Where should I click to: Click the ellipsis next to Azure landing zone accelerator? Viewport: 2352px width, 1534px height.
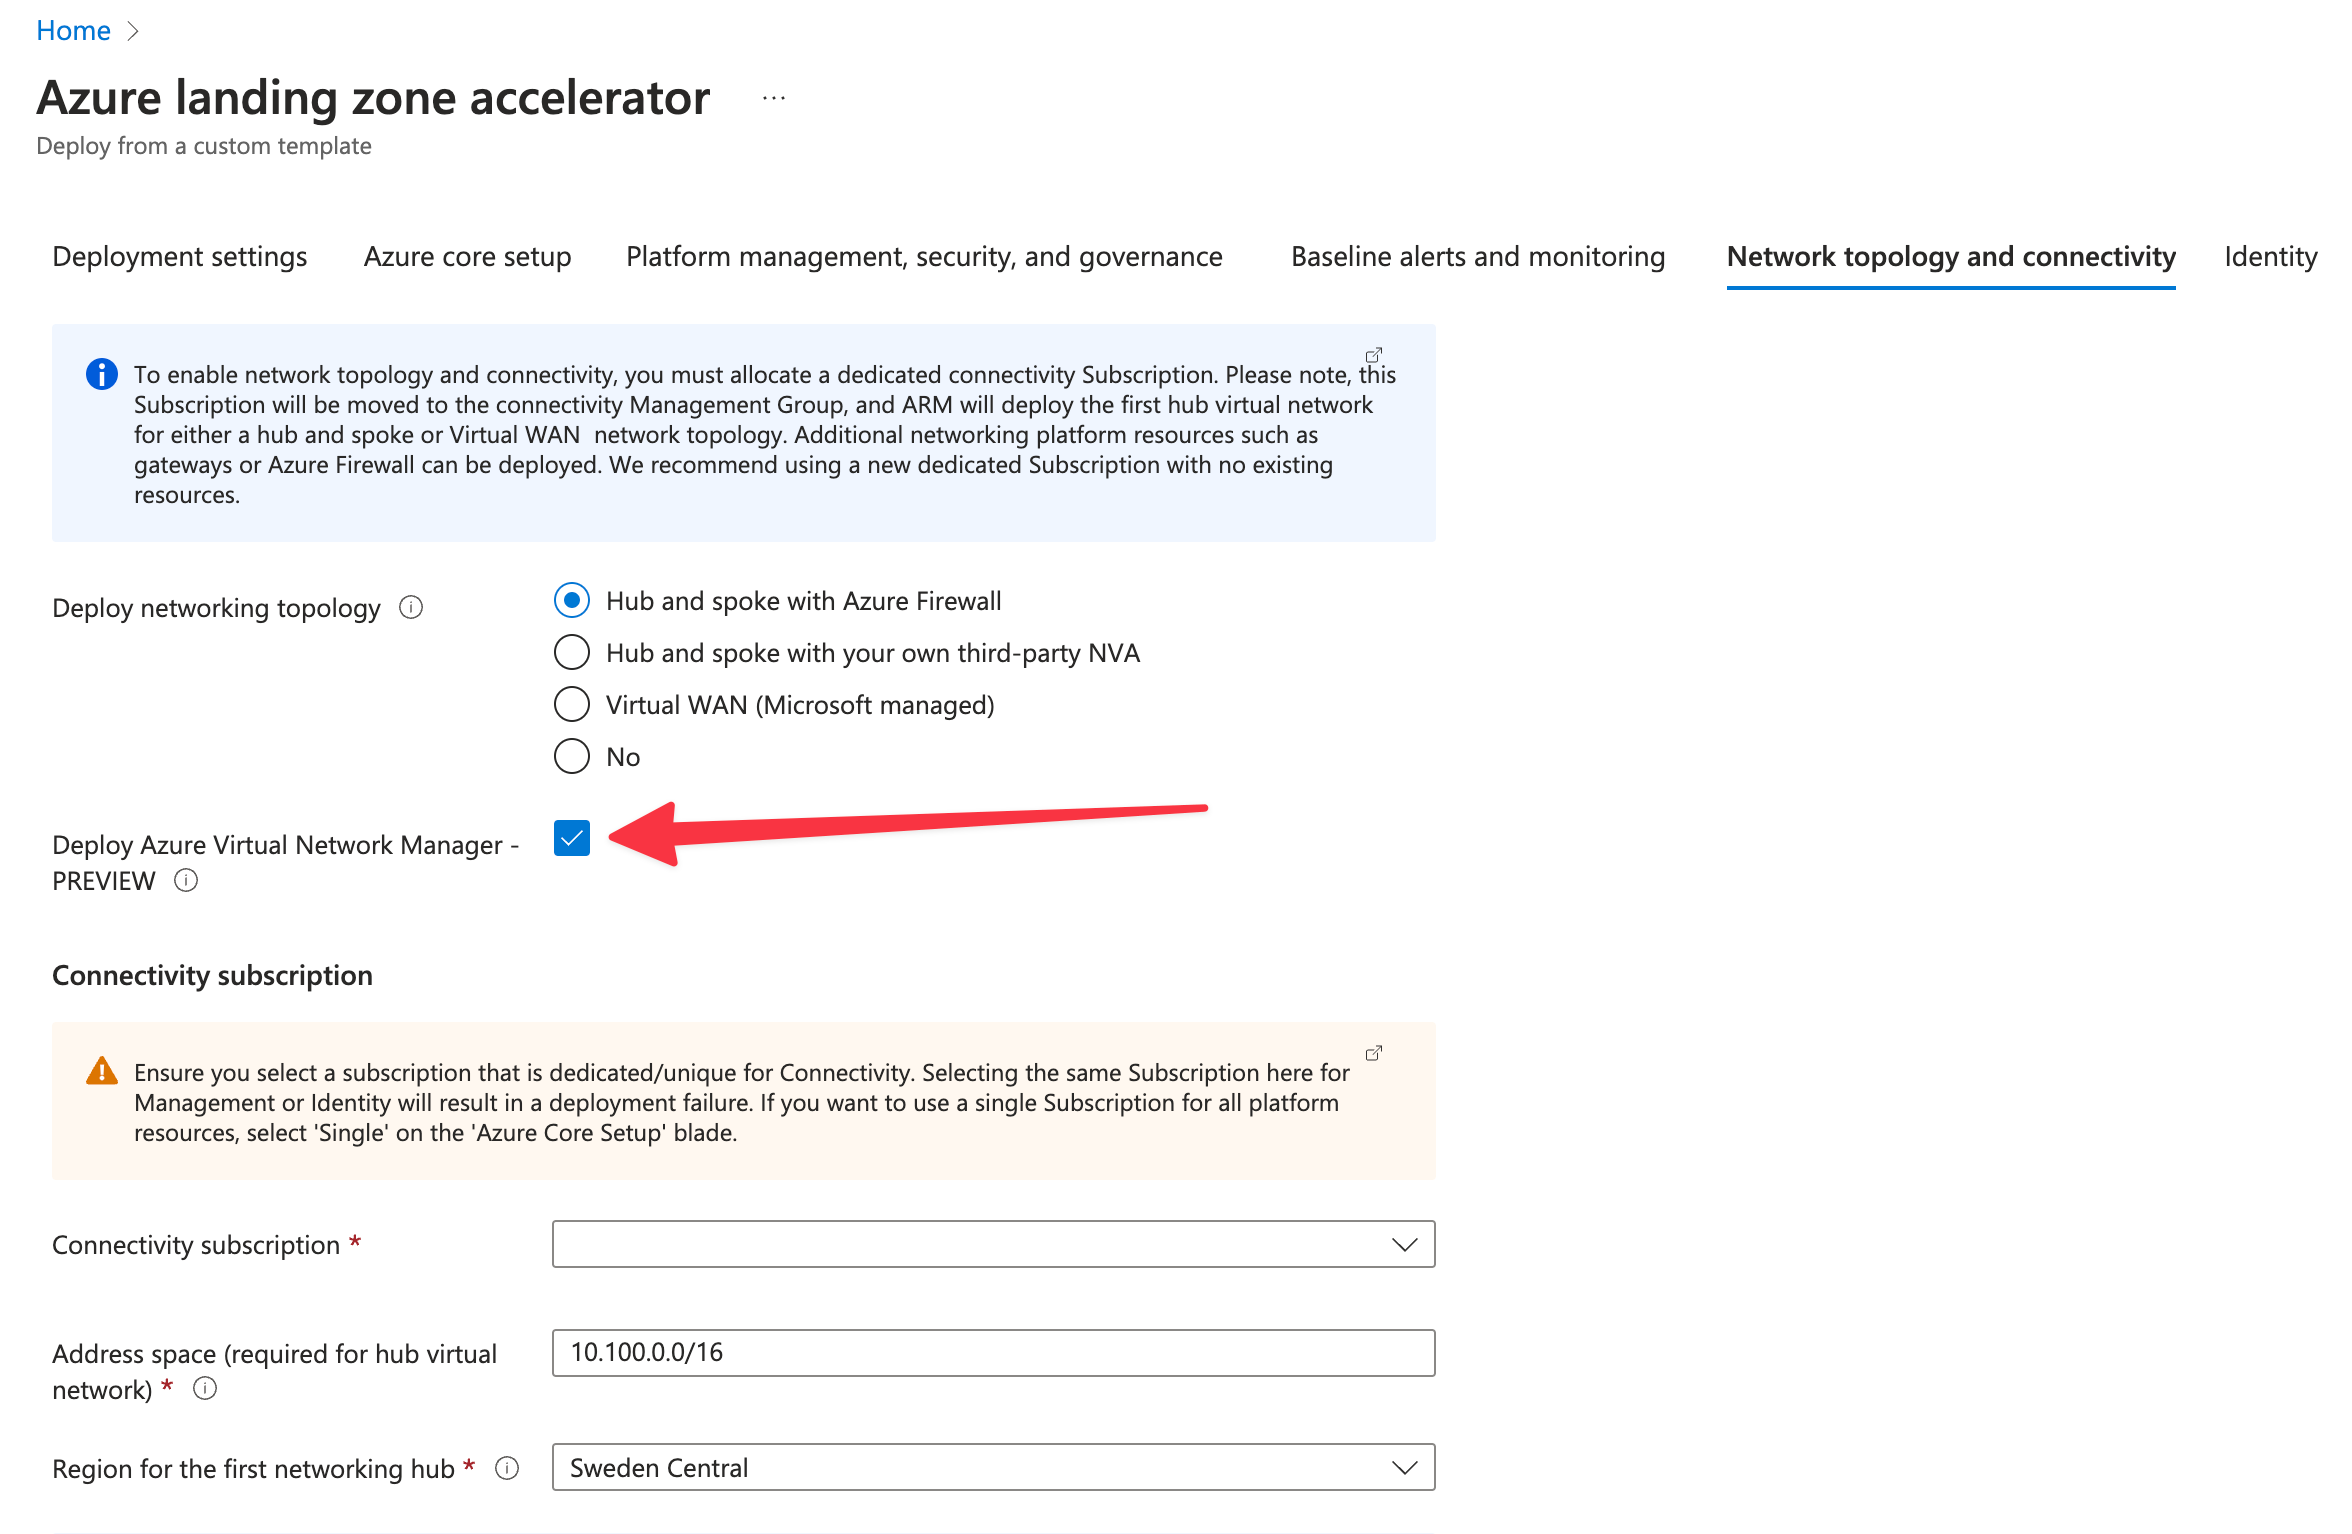773,96
